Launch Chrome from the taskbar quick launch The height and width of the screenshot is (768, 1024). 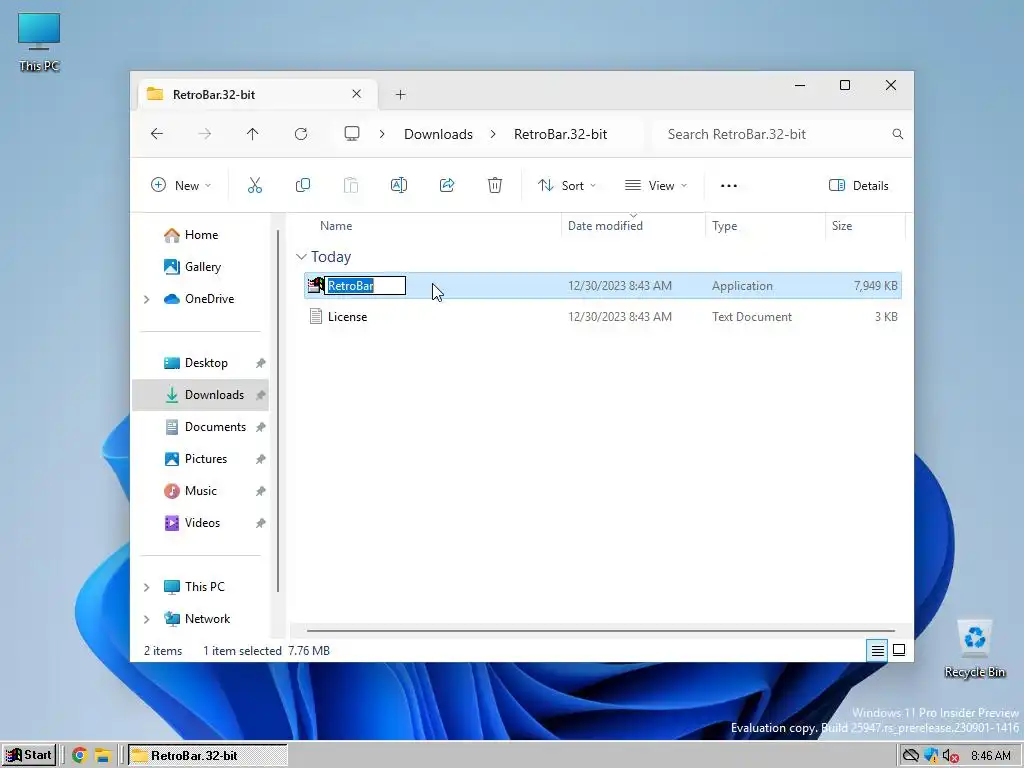tap(80, 756)
